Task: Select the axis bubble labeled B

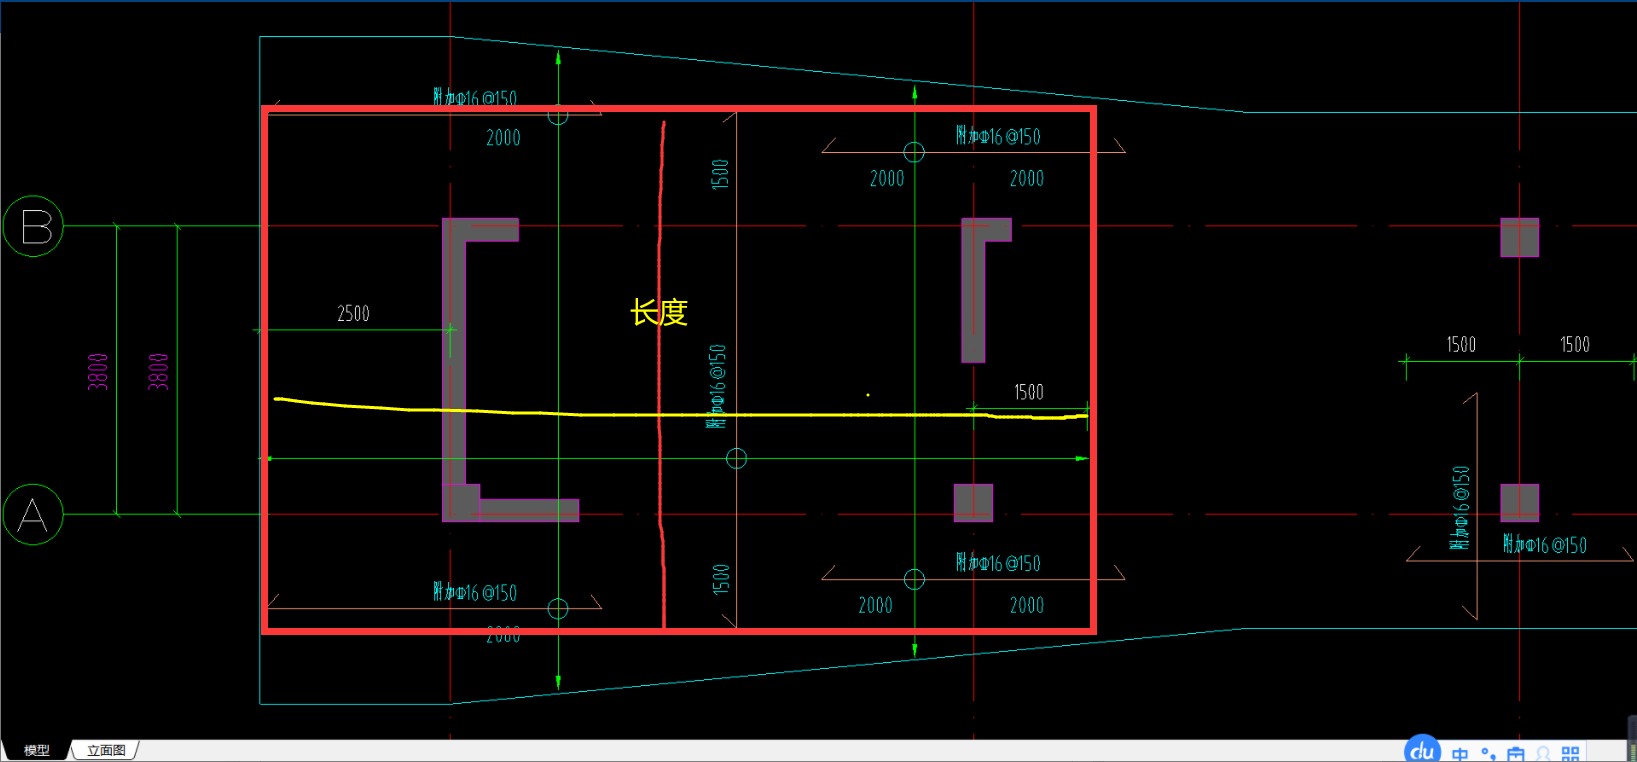Action: (x=33, y=226)
